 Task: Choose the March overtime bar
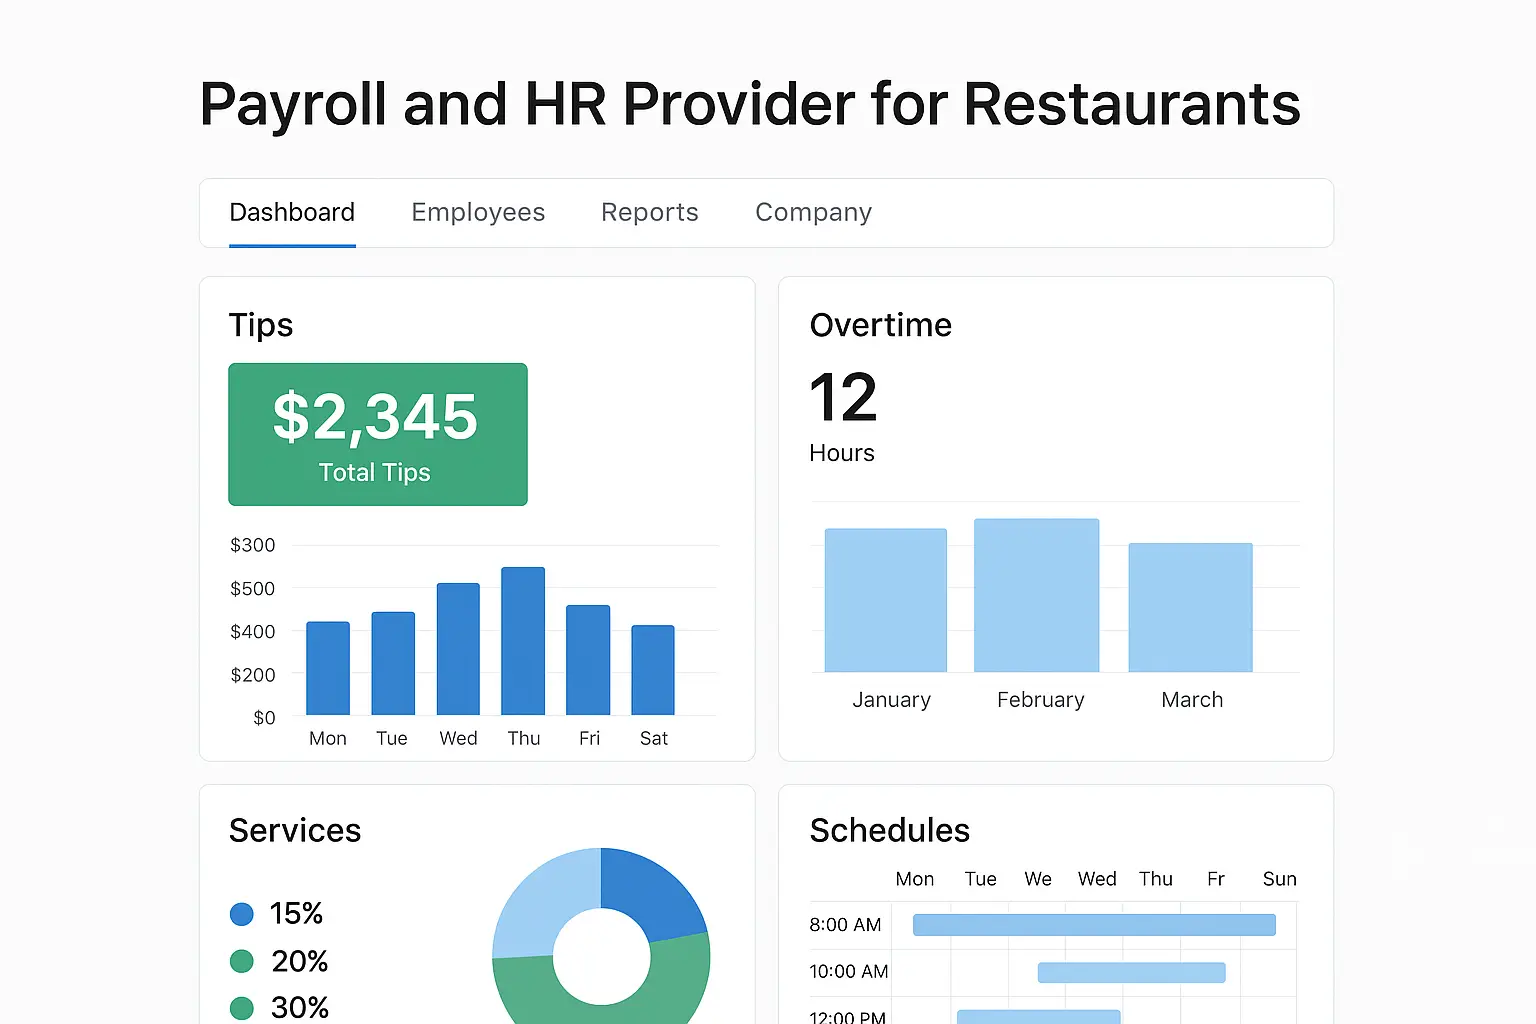pyautogui.click(x=1190, y=607)
